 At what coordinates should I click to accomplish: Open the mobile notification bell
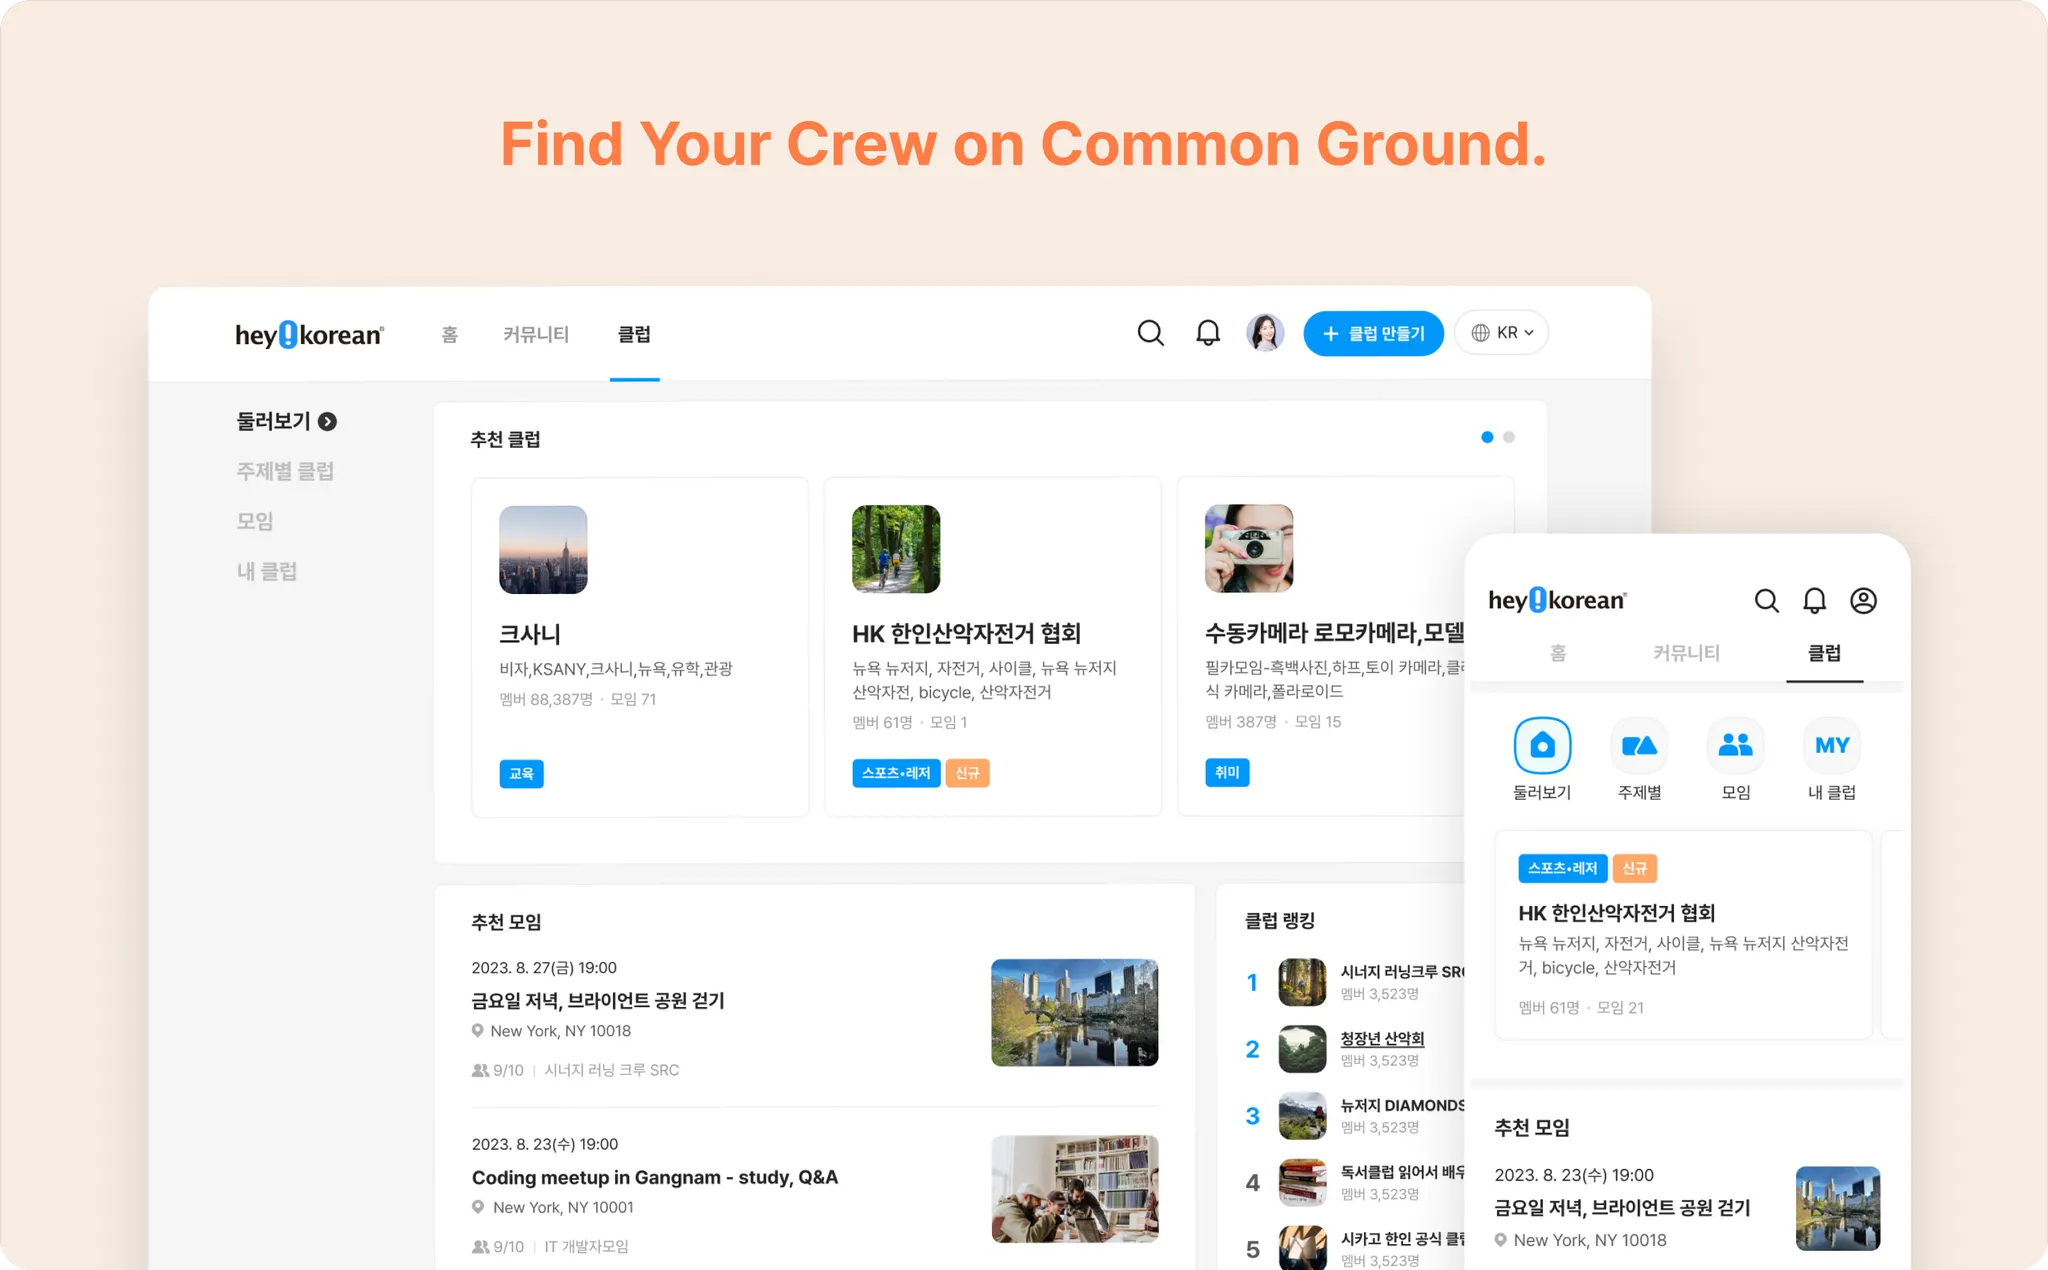pyautogui.click(x=1814, y=600)
